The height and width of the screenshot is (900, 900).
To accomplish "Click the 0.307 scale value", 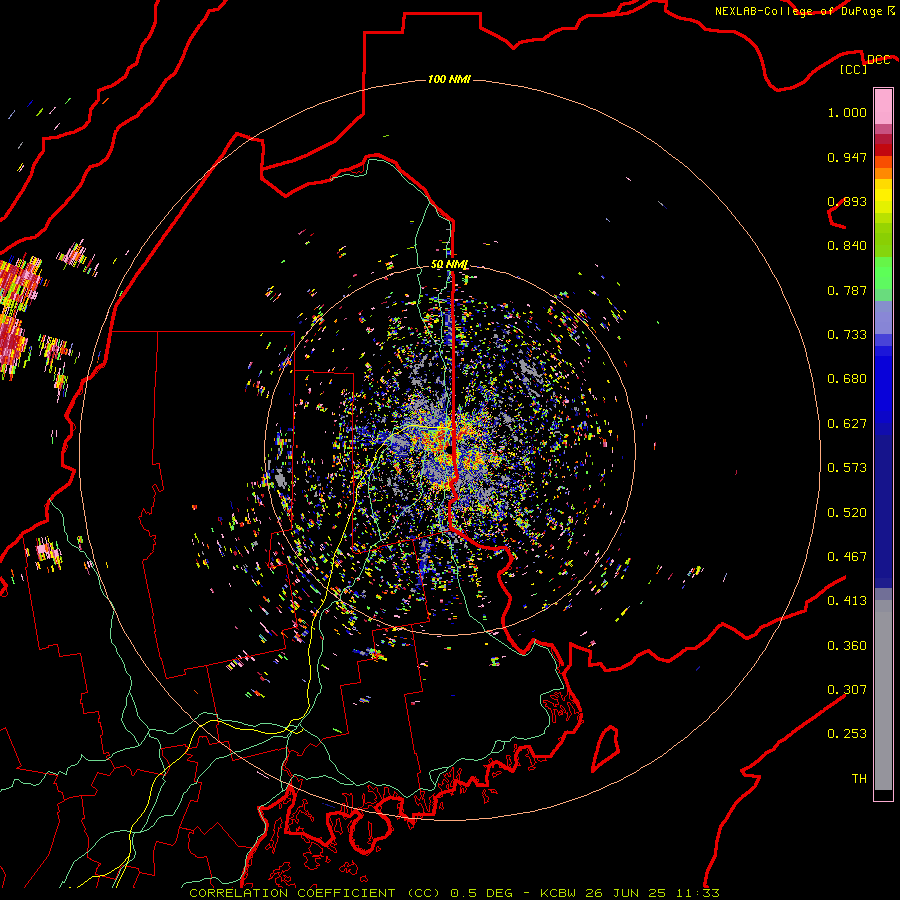I will click(847, 690).
